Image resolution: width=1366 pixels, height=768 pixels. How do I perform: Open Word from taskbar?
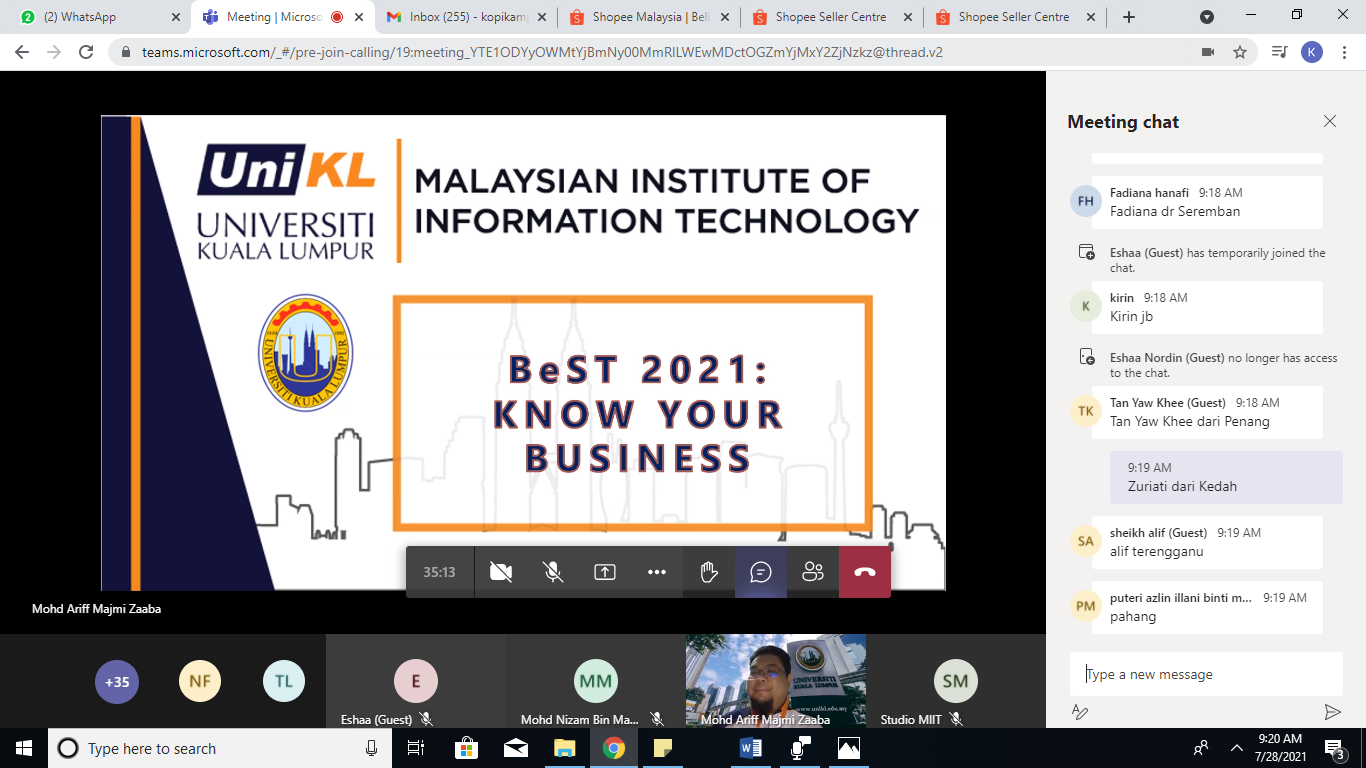tap(751, 748)
